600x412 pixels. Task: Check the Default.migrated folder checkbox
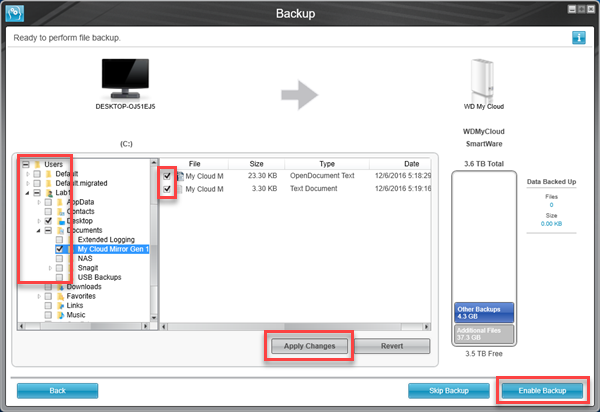(37, 183)
